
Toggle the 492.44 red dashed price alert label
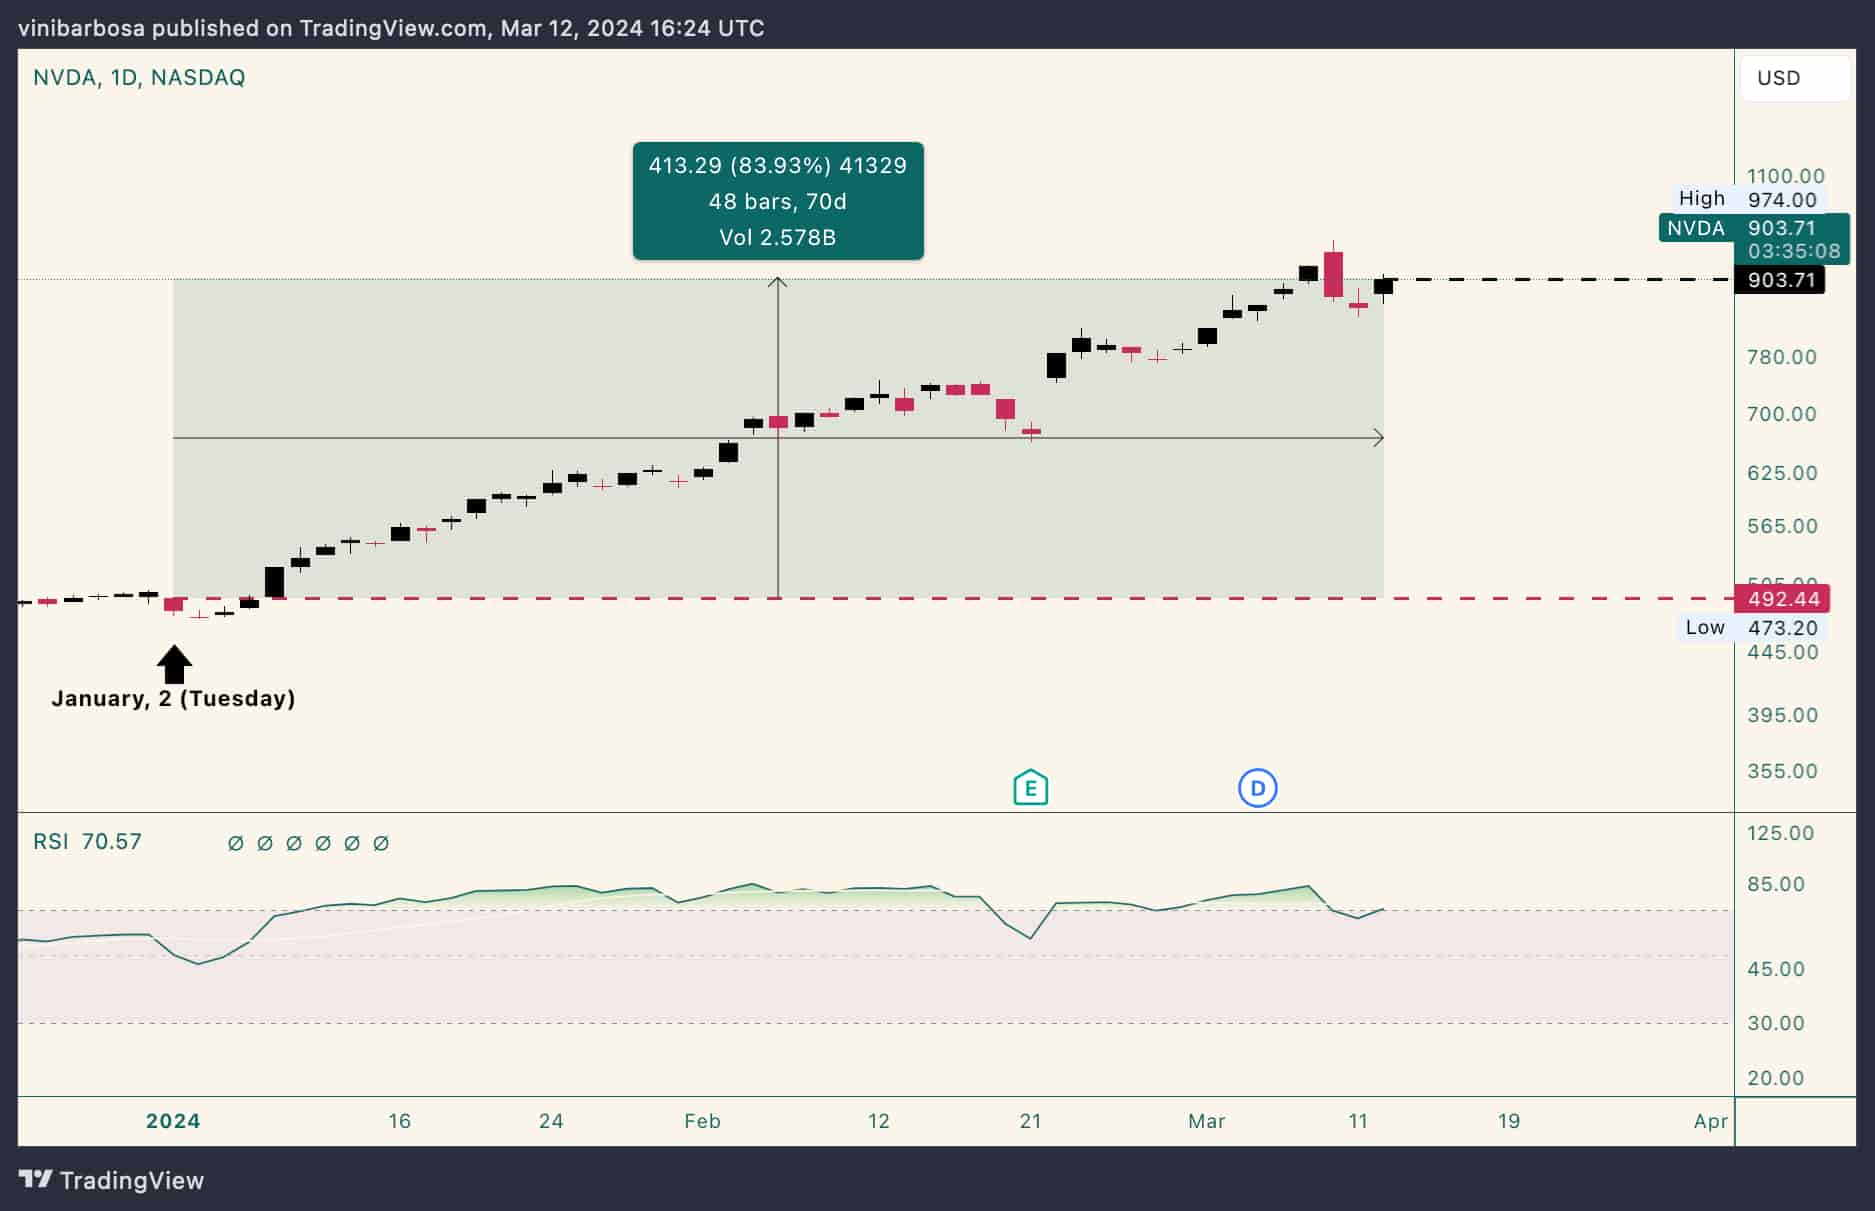(1781, 599)
